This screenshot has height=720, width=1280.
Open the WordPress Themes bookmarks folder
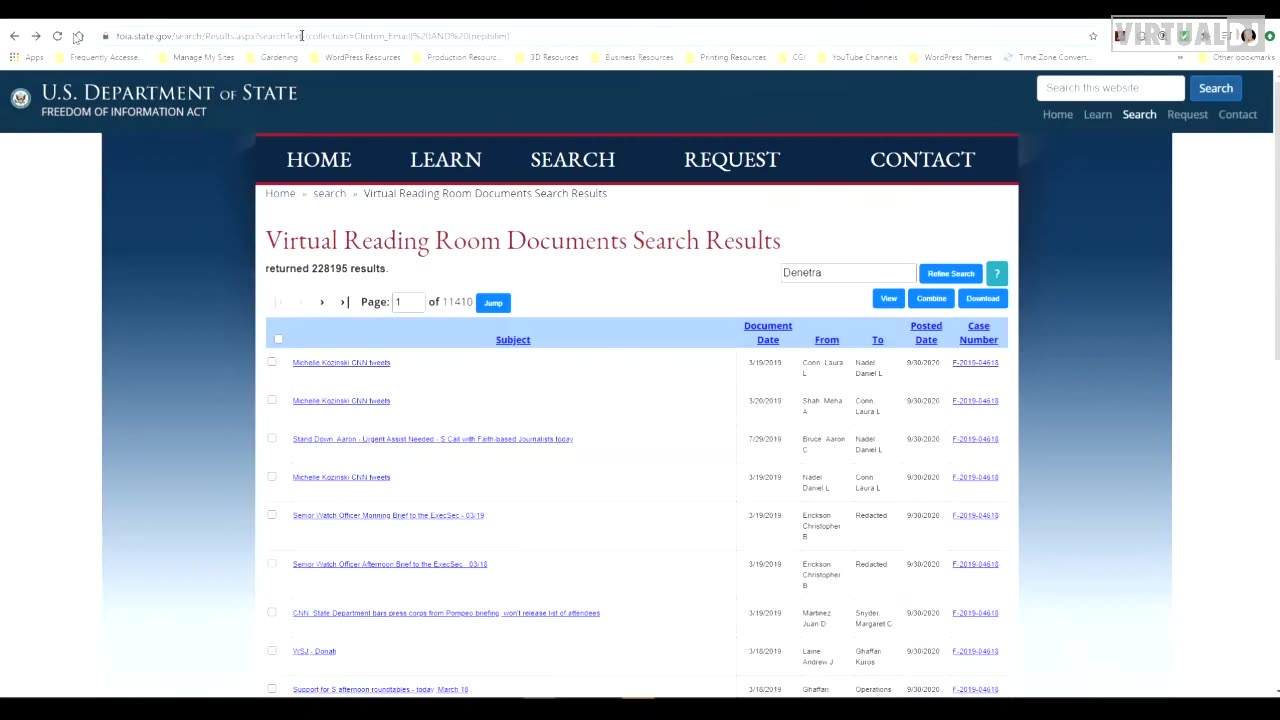[950, 57]
